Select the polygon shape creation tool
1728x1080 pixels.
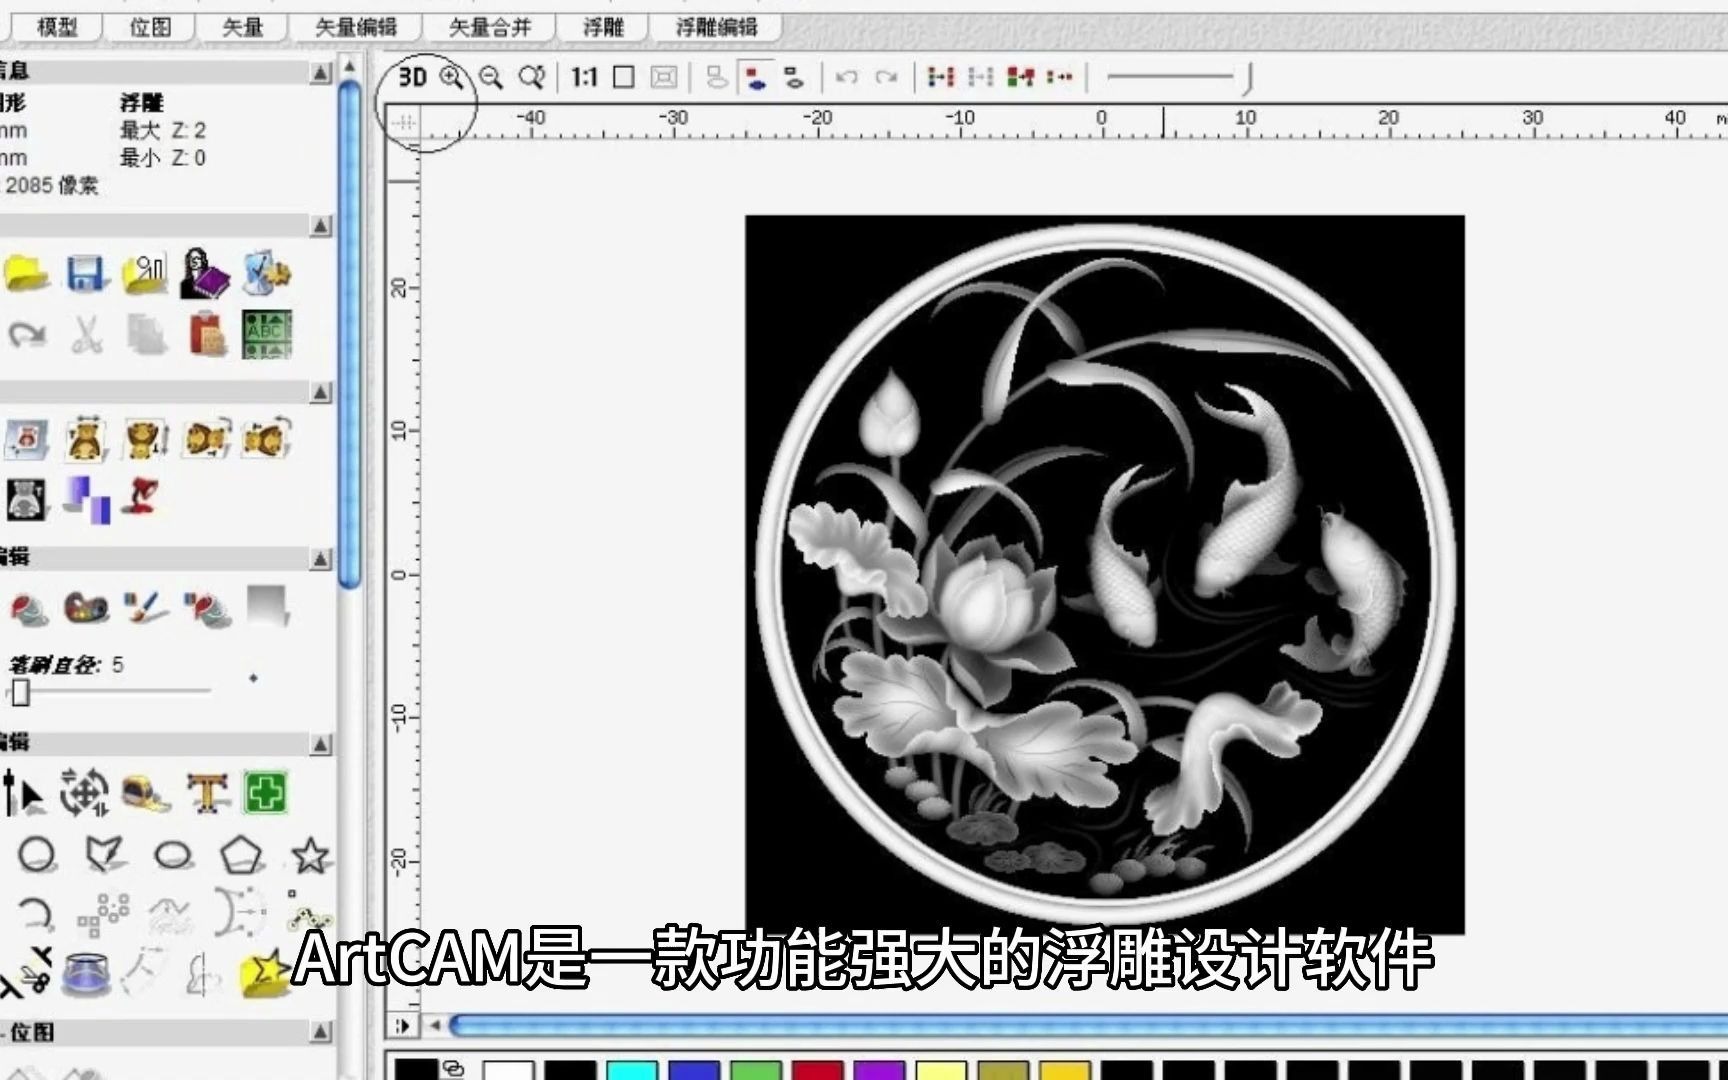240,852
